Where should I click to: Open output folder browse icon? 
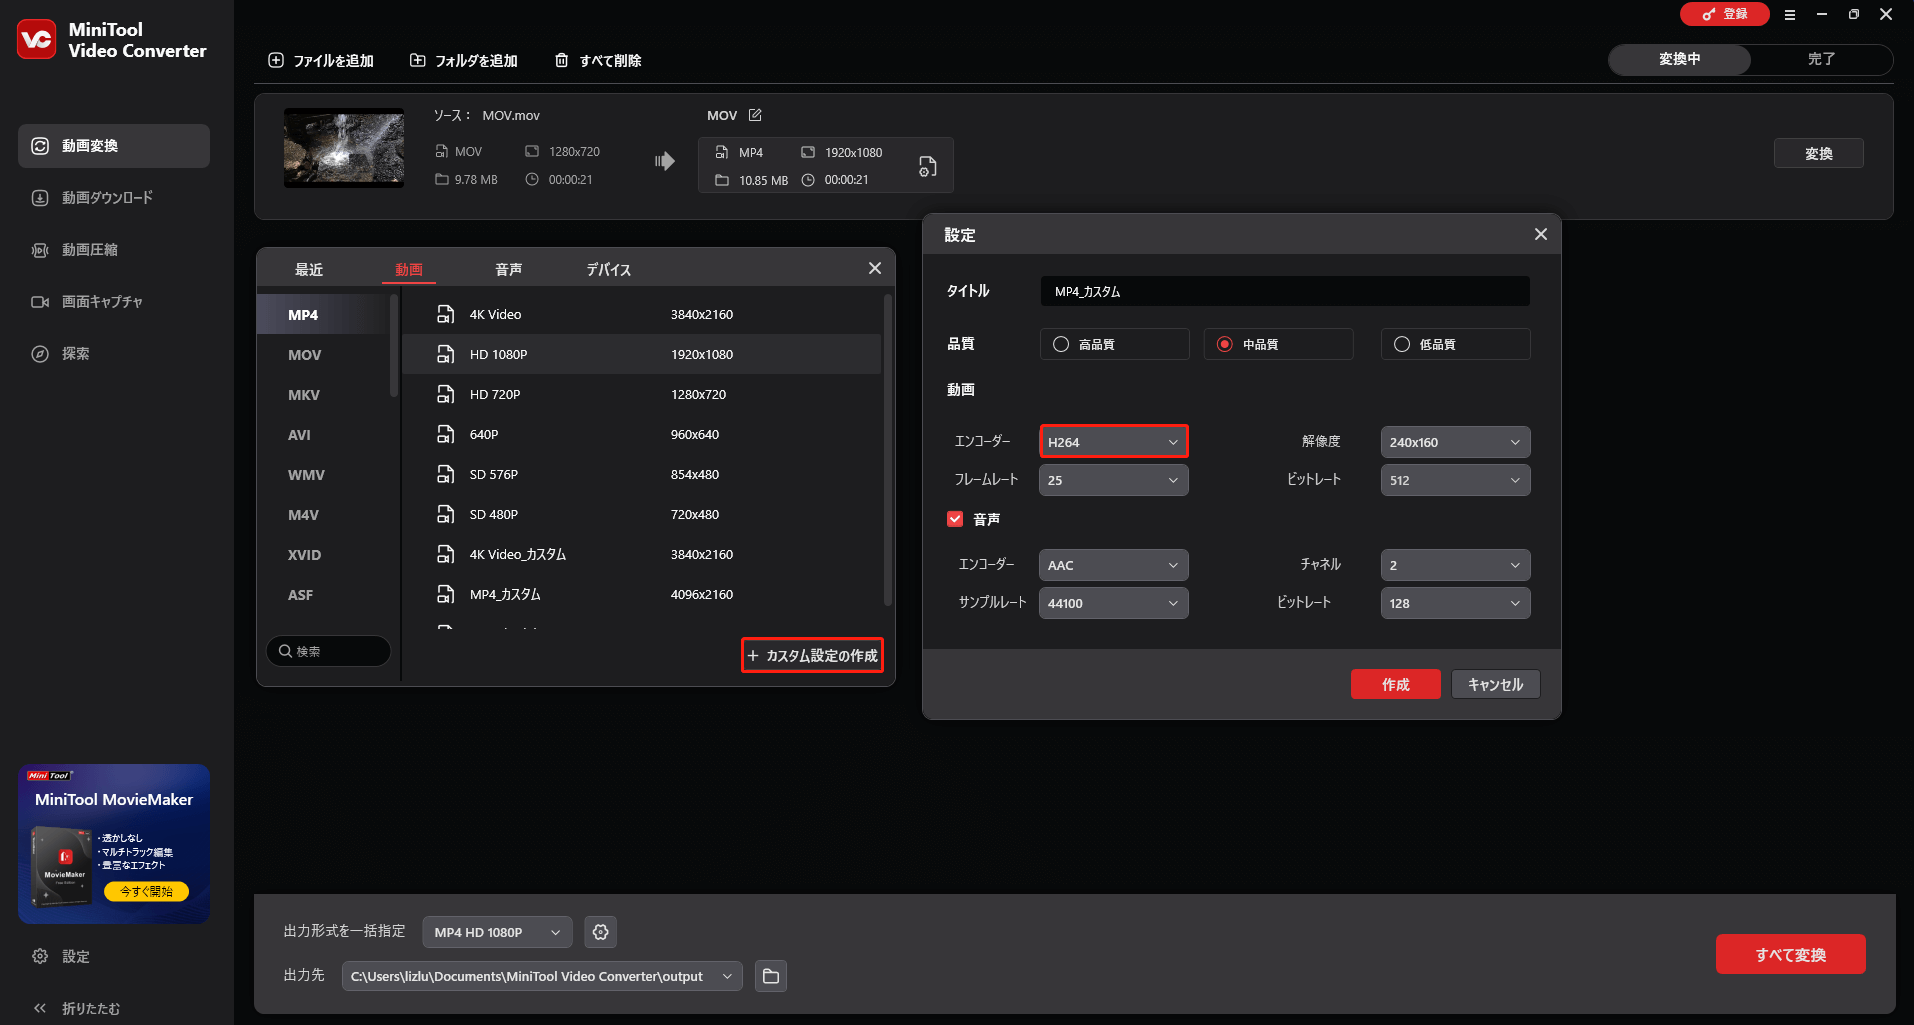point(771,976)
